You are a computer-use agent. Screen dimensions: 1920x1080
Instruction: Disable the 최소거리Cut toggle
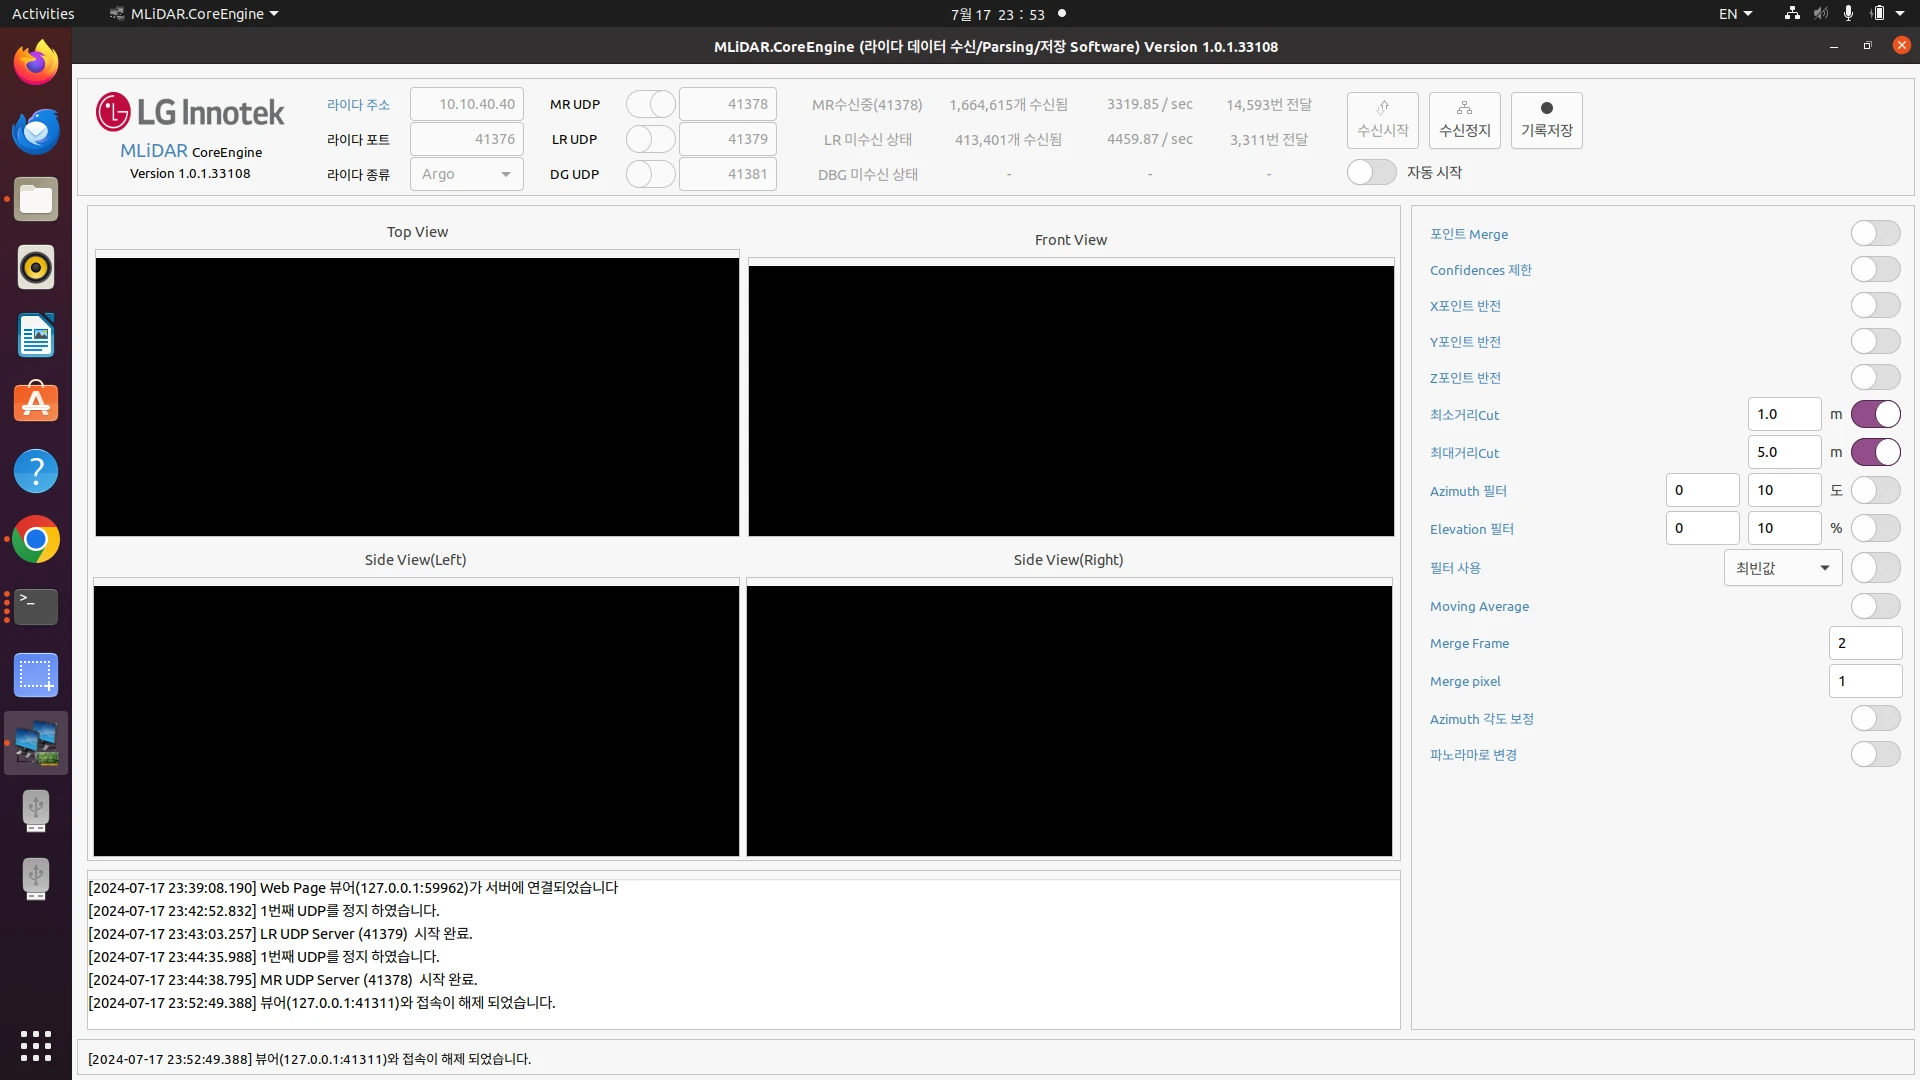1875,414
